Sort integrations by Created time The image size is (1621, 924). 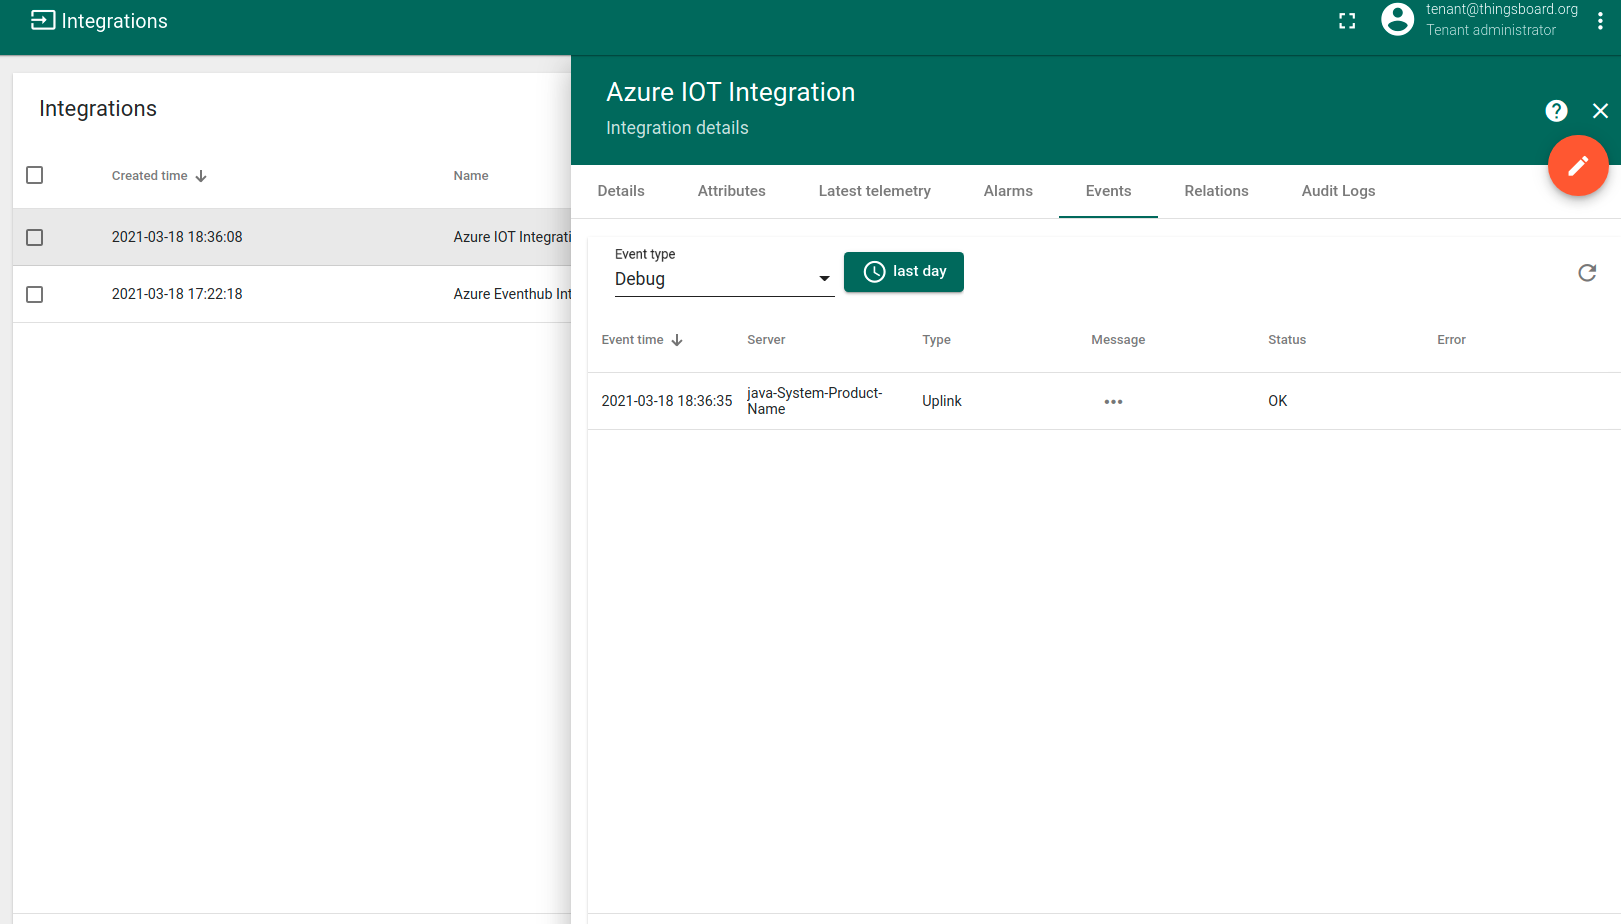pos(150,176)
